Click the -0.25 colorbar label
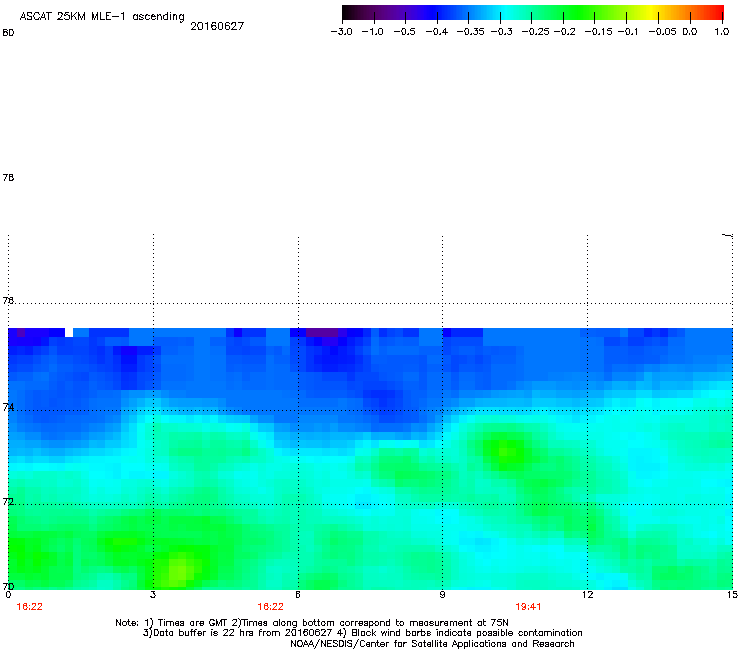The height and width of the screenshot is (650, 740). (535, 32)
